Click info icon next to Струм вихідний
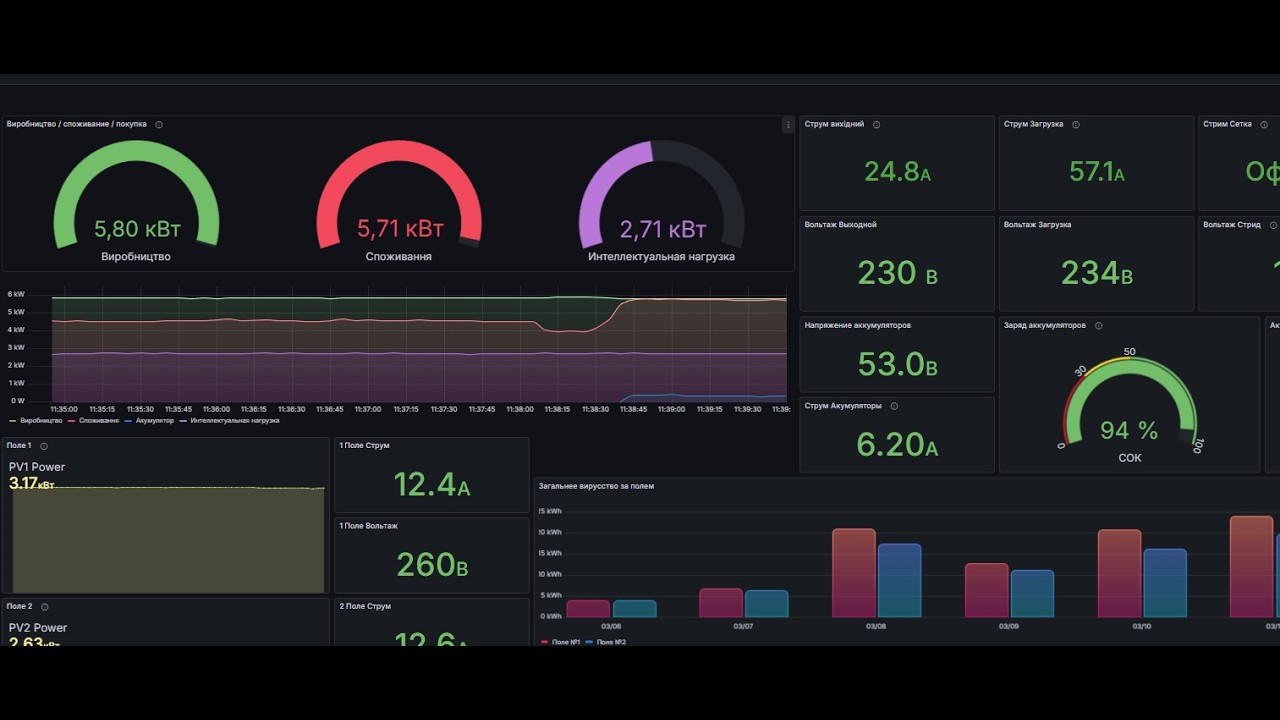Image resolution: width=1280 pixels, height=720 pixels. [x=877, y=125]
